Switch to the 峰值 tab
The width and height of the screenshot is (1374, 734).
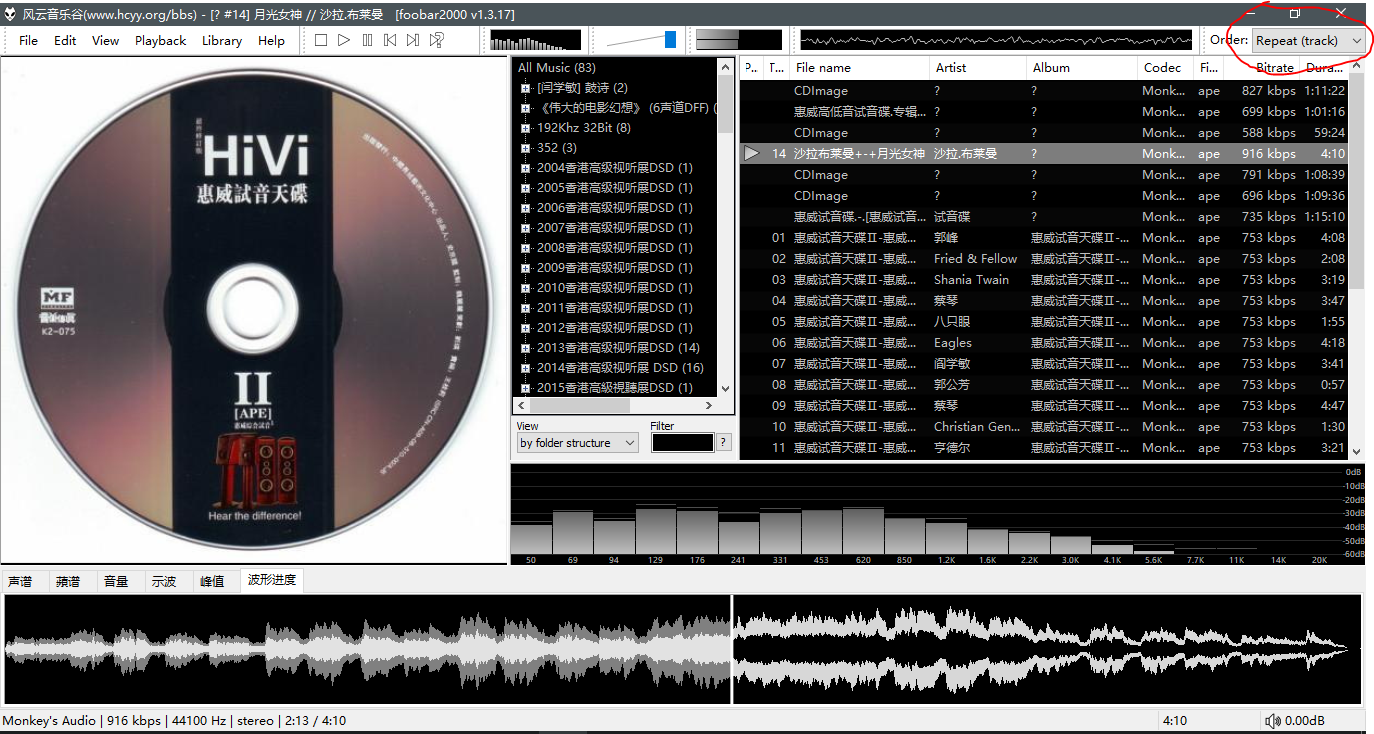(212, 581)
